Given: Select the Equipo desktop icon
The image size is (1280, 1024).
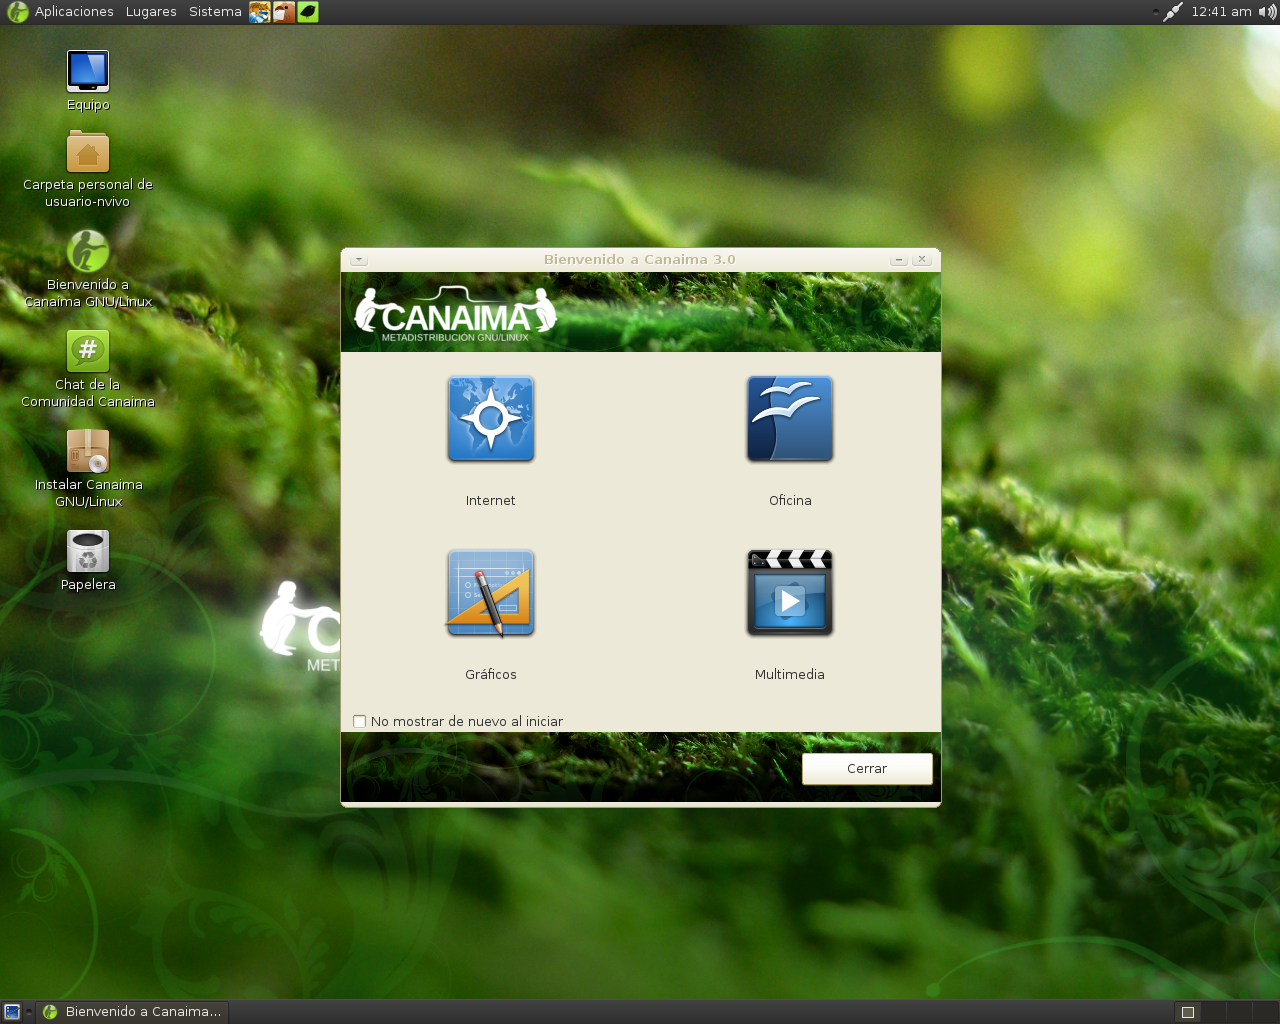Looking at the screenshot, I should [x=88, y=71].
